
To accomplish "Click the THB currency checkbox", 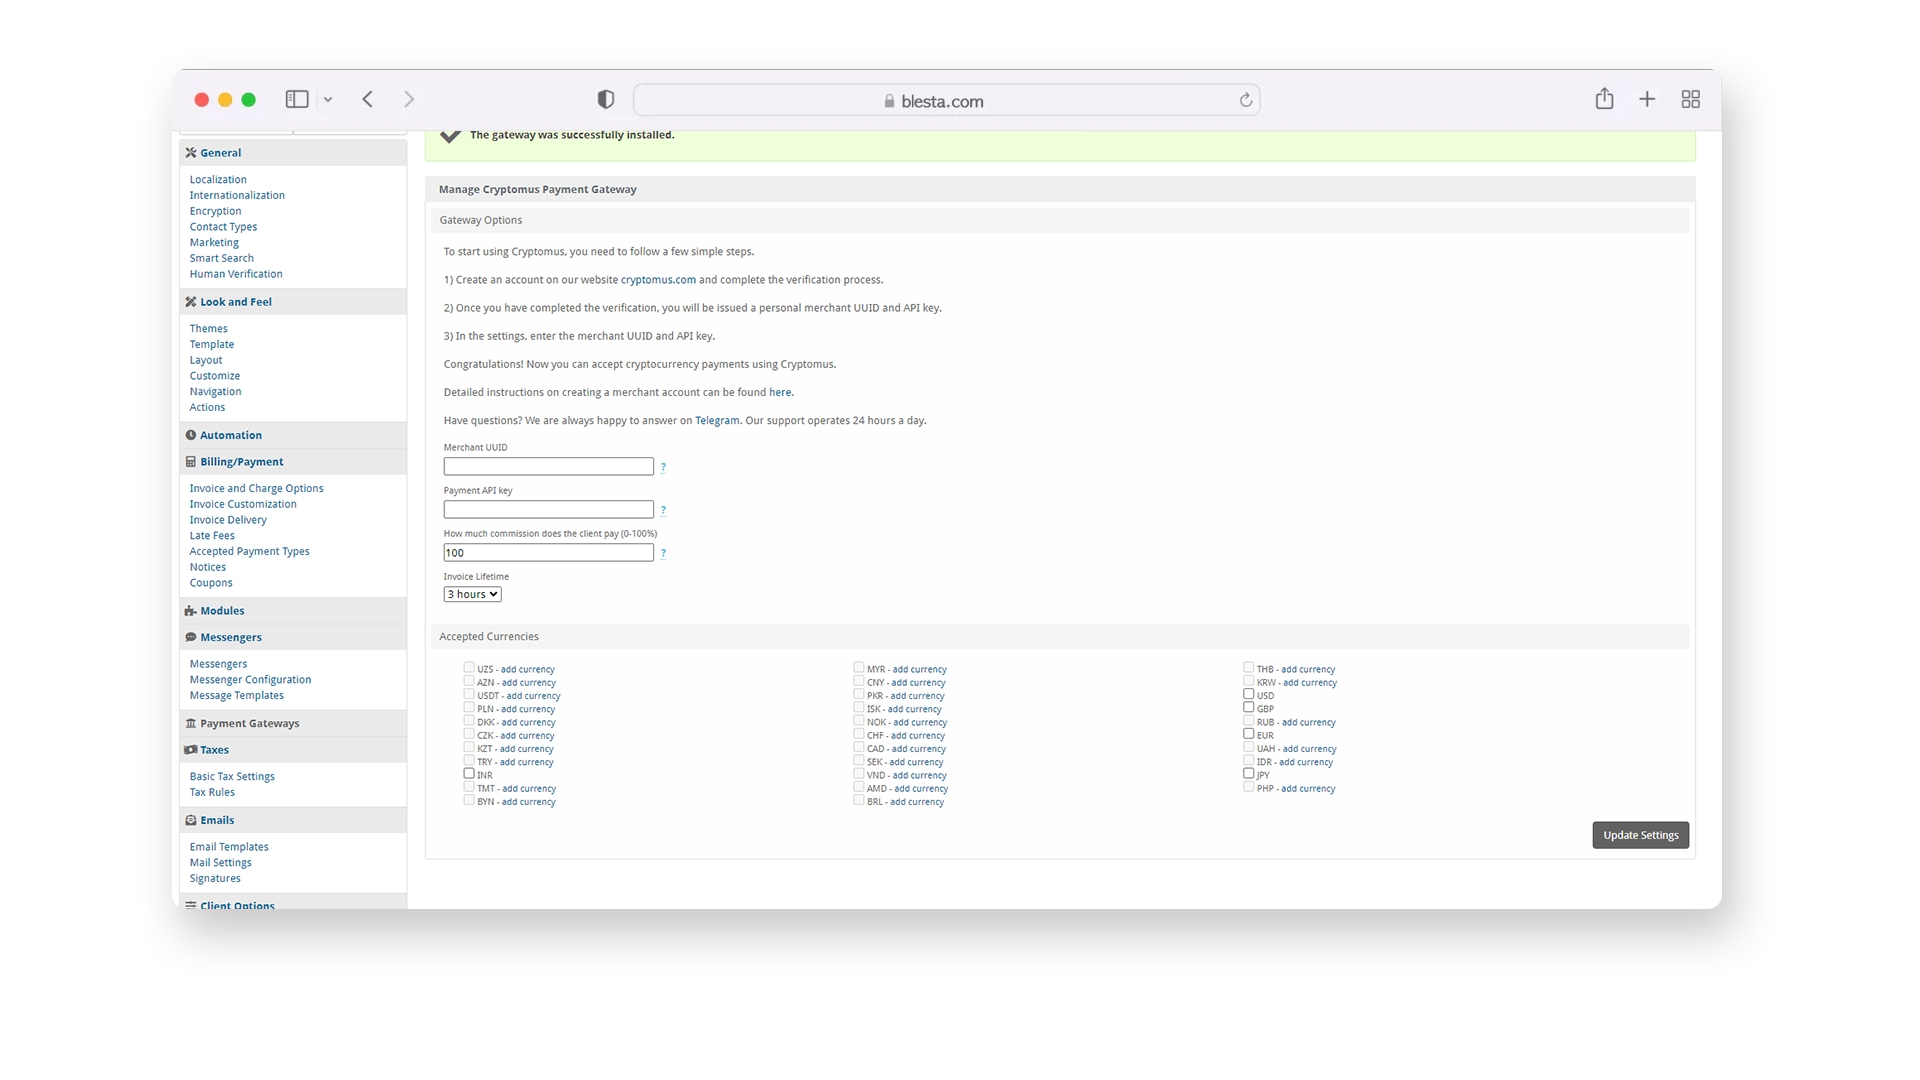I will pyautogui.click(x=1249, y=667).
